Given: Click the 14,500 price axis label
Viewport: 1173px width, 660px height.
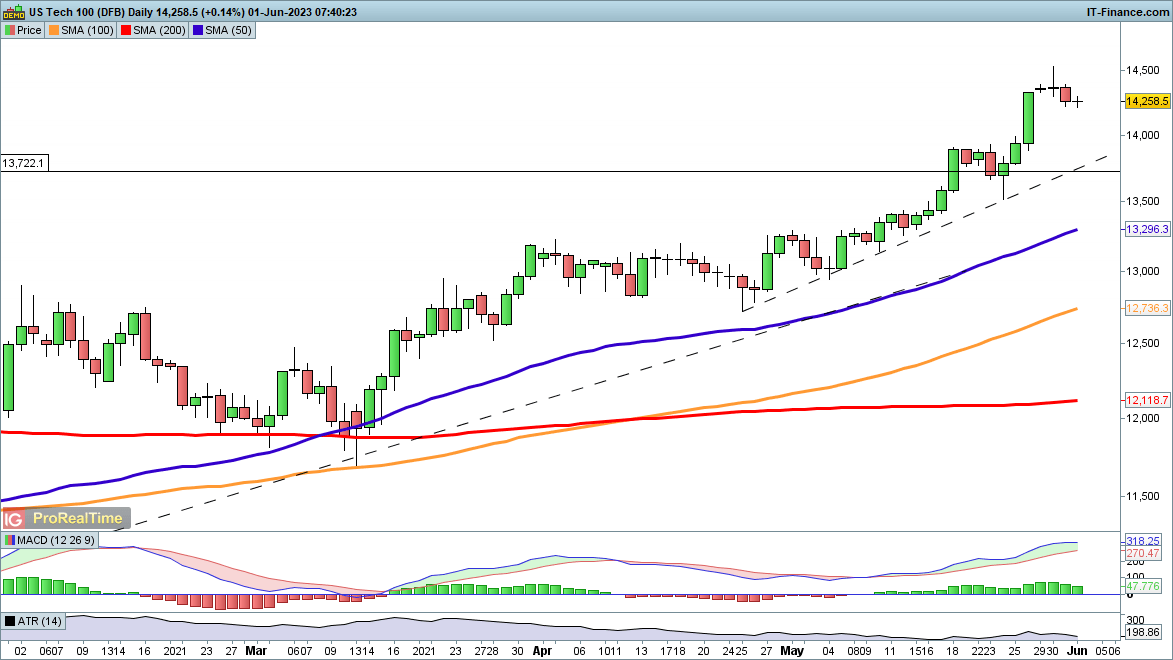Looking at the screenshot, I should tap(1142, 70).
